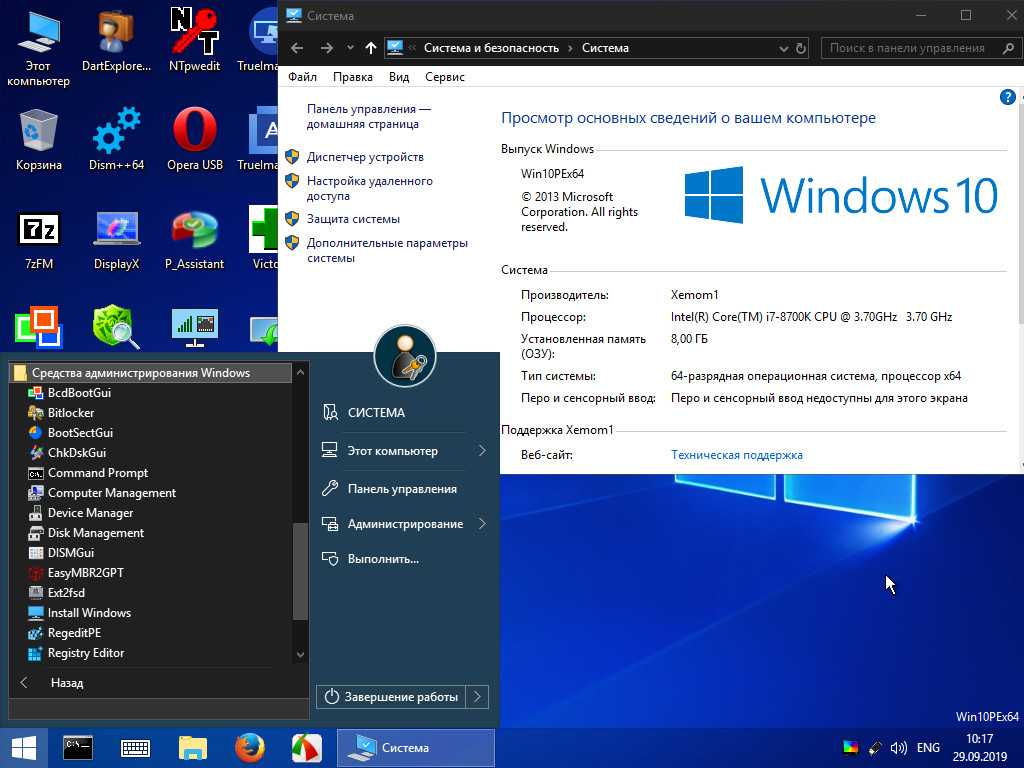Go back with Назад button
This screenshot has width=1024, height=768.
[x=67, y=683]
